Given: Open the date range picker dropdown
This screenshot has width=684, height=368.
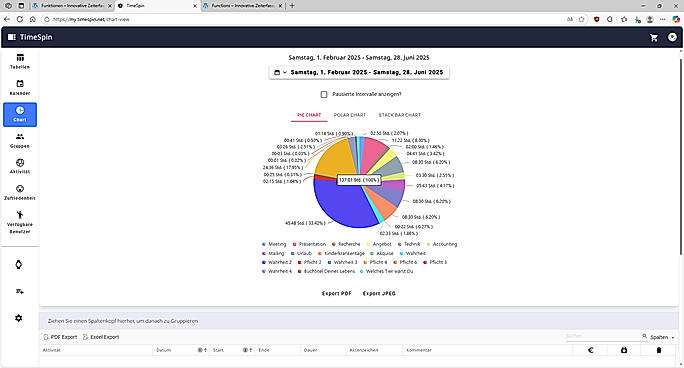Looking at the screenshot, I should click(x=359, y=72).
